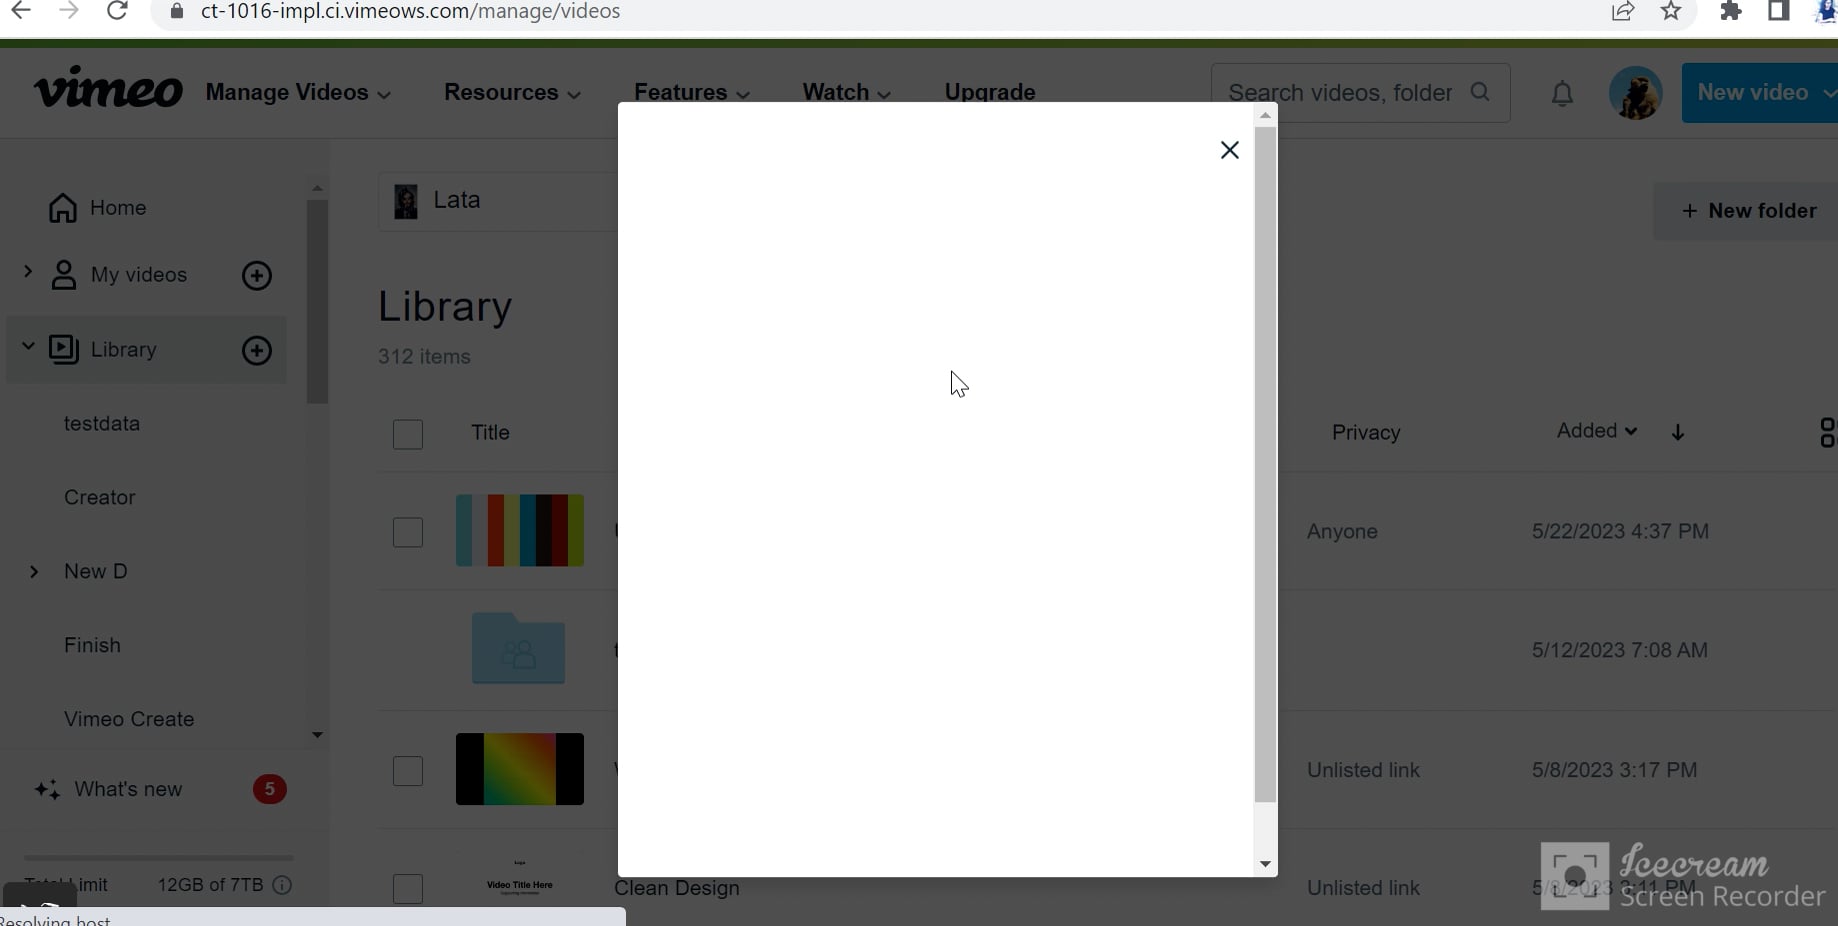The image size is (1838, 926).
Task: Open the New video dropdown arrow
Action: 1829,92
